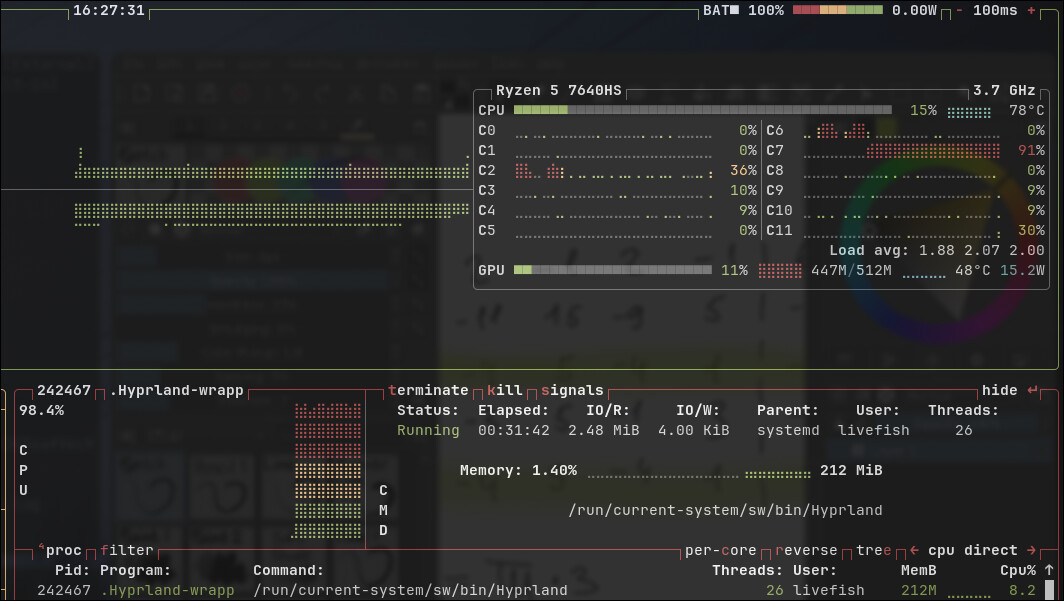Kill the selected process
Viewport: 1064px width, 601px height.
(x=505, y=390)
